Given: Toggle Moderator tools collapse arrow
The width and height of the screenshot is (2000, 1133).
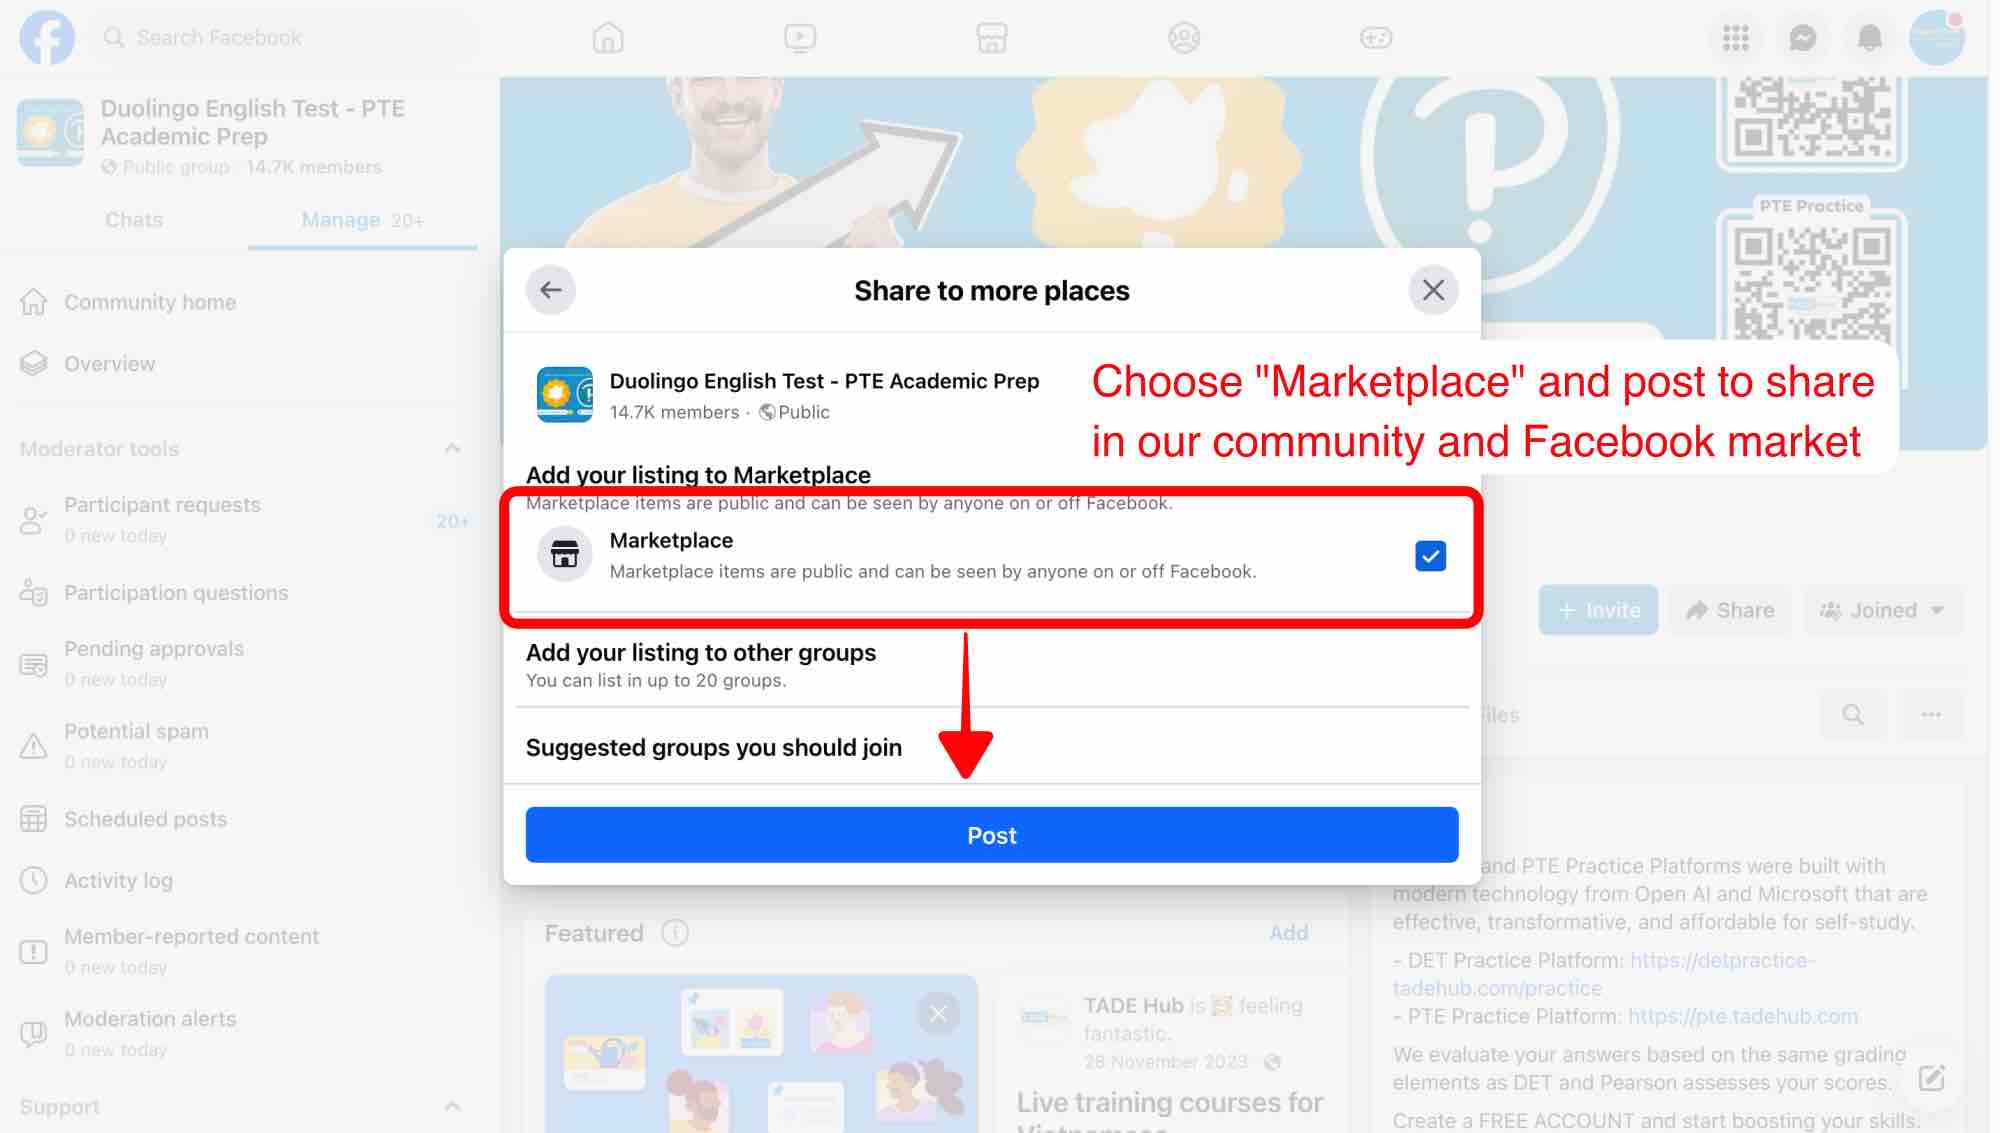Looking at the screenshot, I should [455, 448].
